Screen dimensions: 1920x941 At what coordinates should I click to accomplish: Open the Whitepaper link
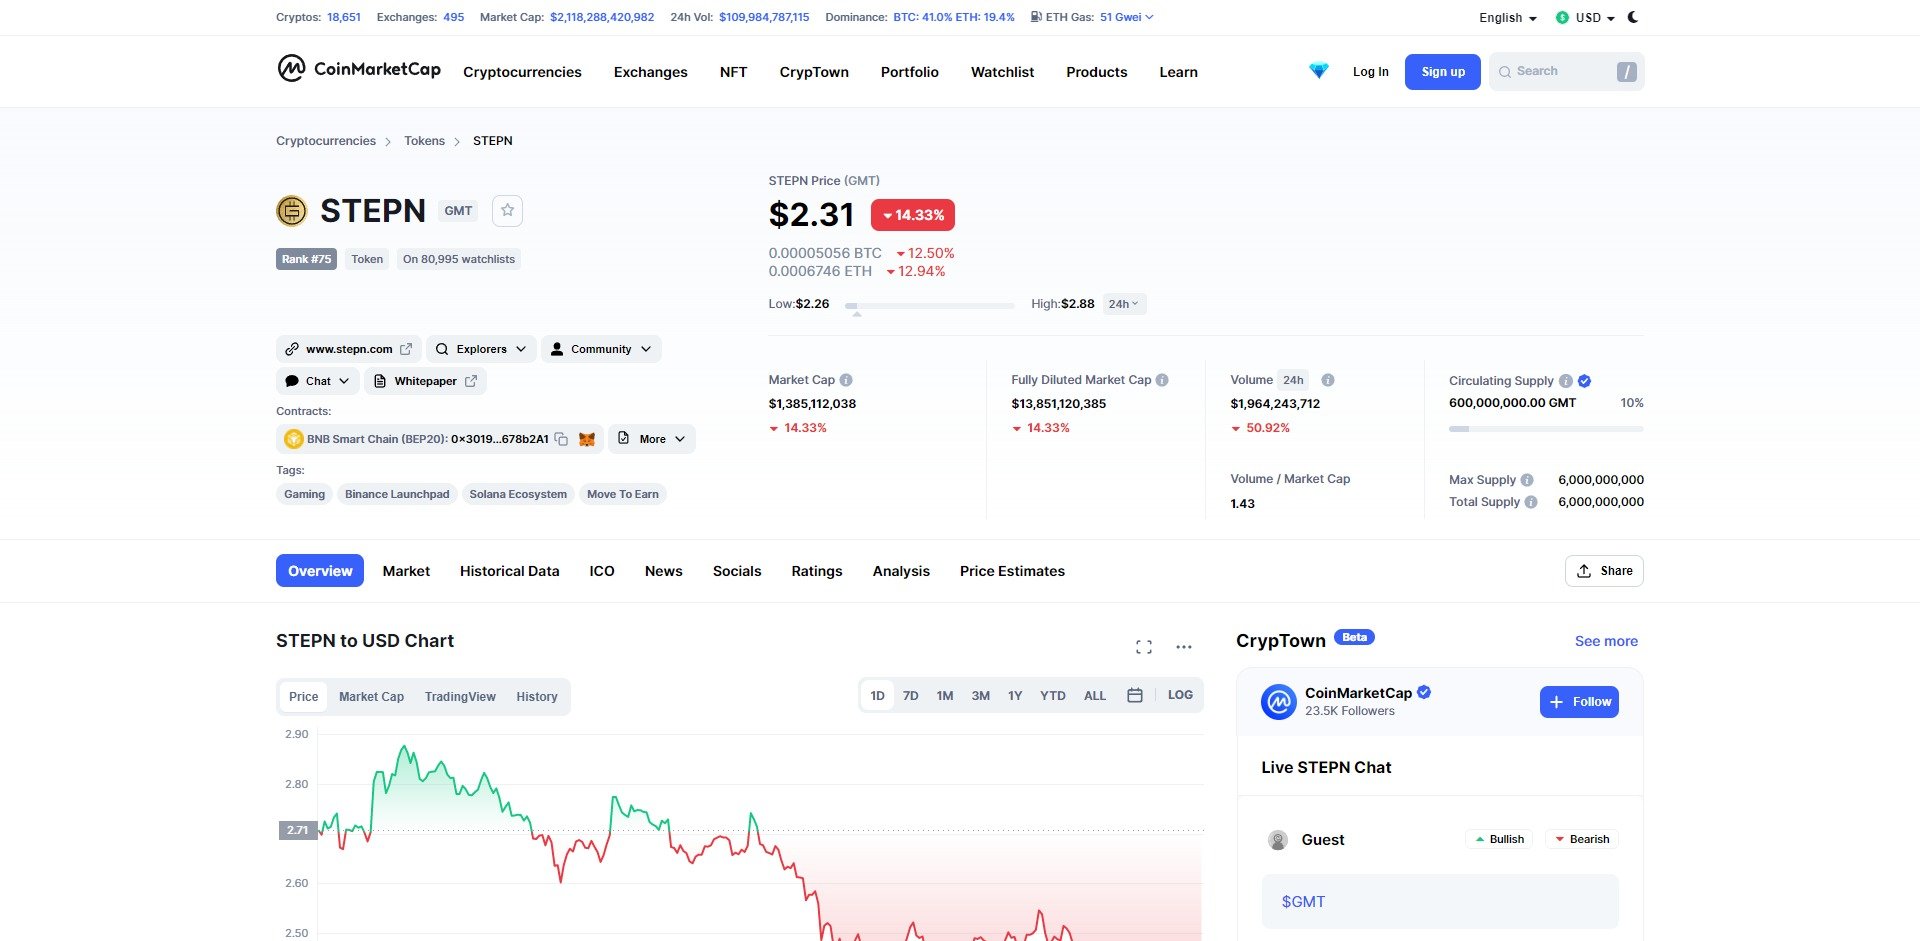(425, 381)
